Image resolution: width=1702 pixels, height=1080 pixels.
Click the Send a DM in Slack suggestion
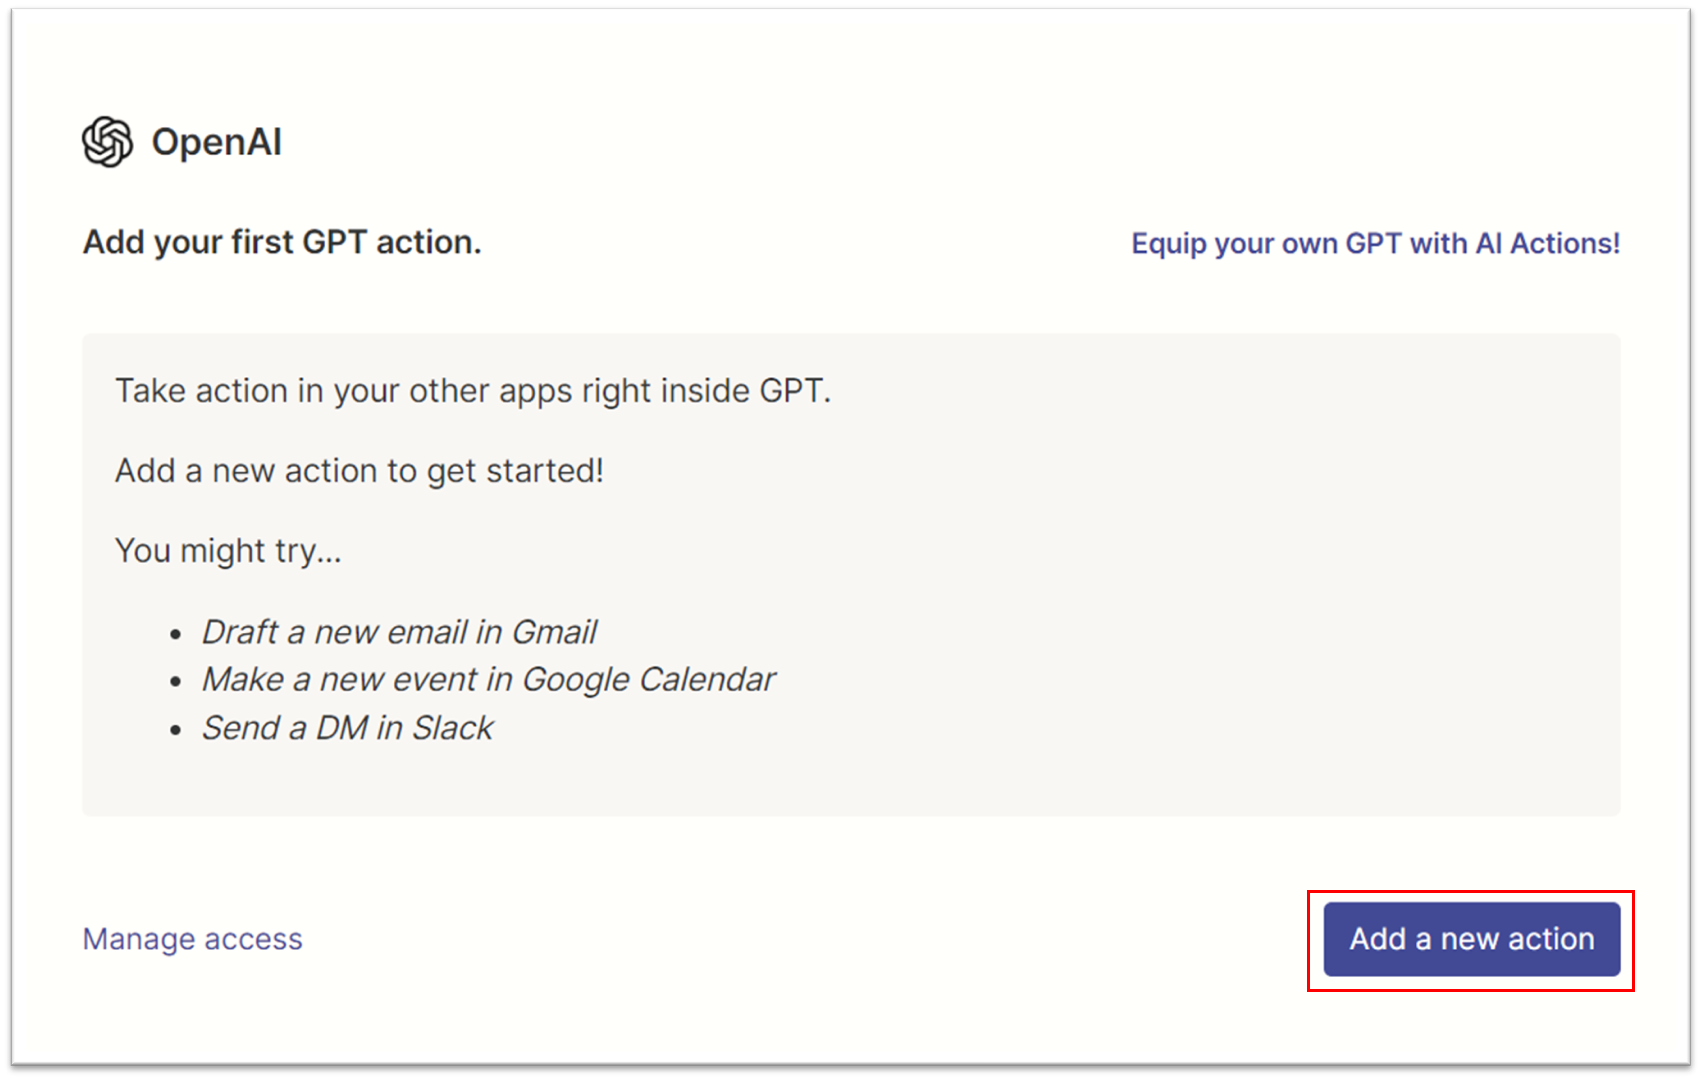point(347,728)
